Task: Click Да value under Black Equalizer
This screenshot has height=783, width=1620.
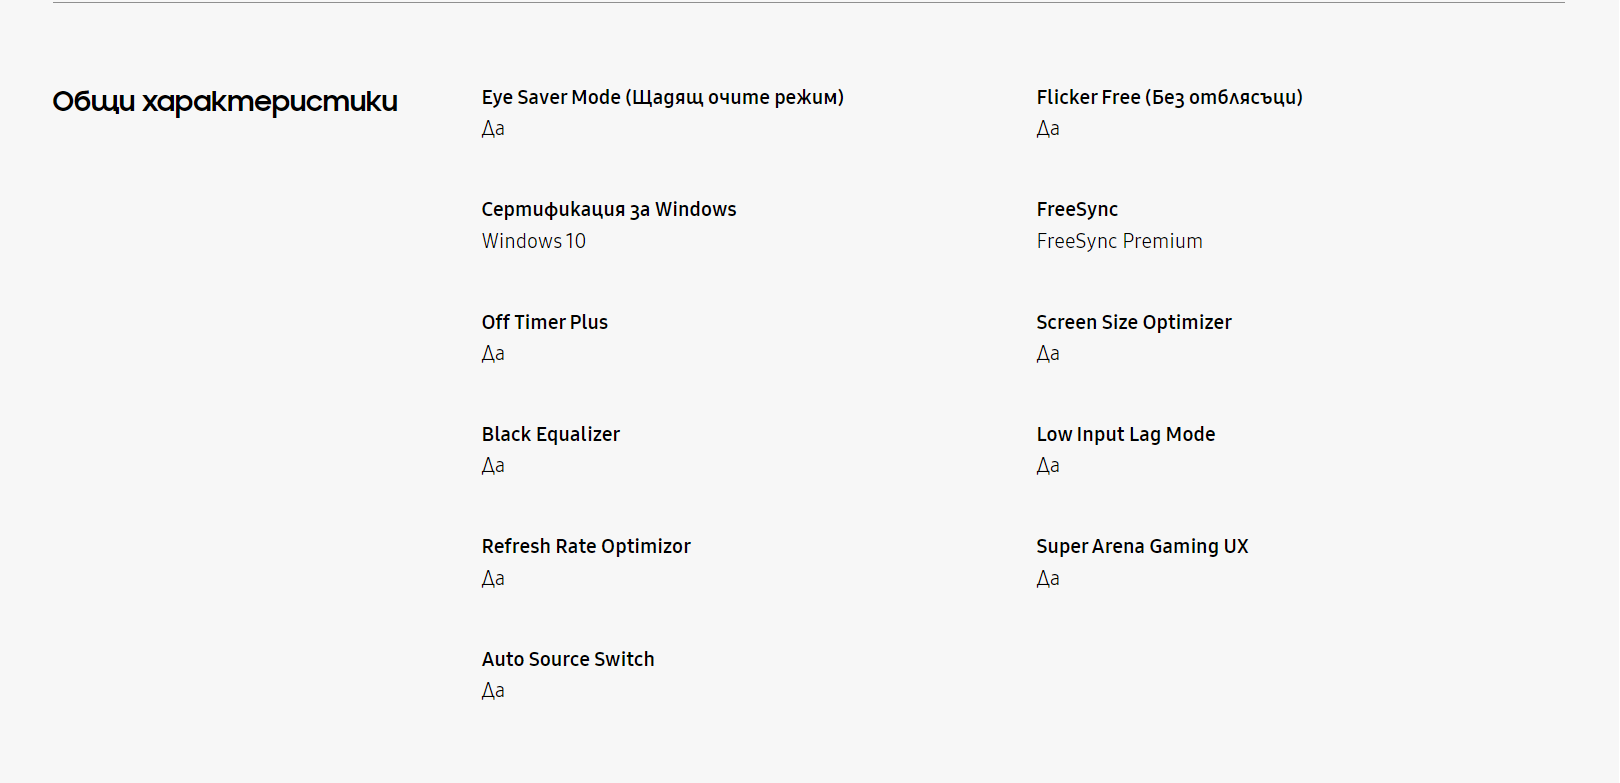Action: pos(493,466)
